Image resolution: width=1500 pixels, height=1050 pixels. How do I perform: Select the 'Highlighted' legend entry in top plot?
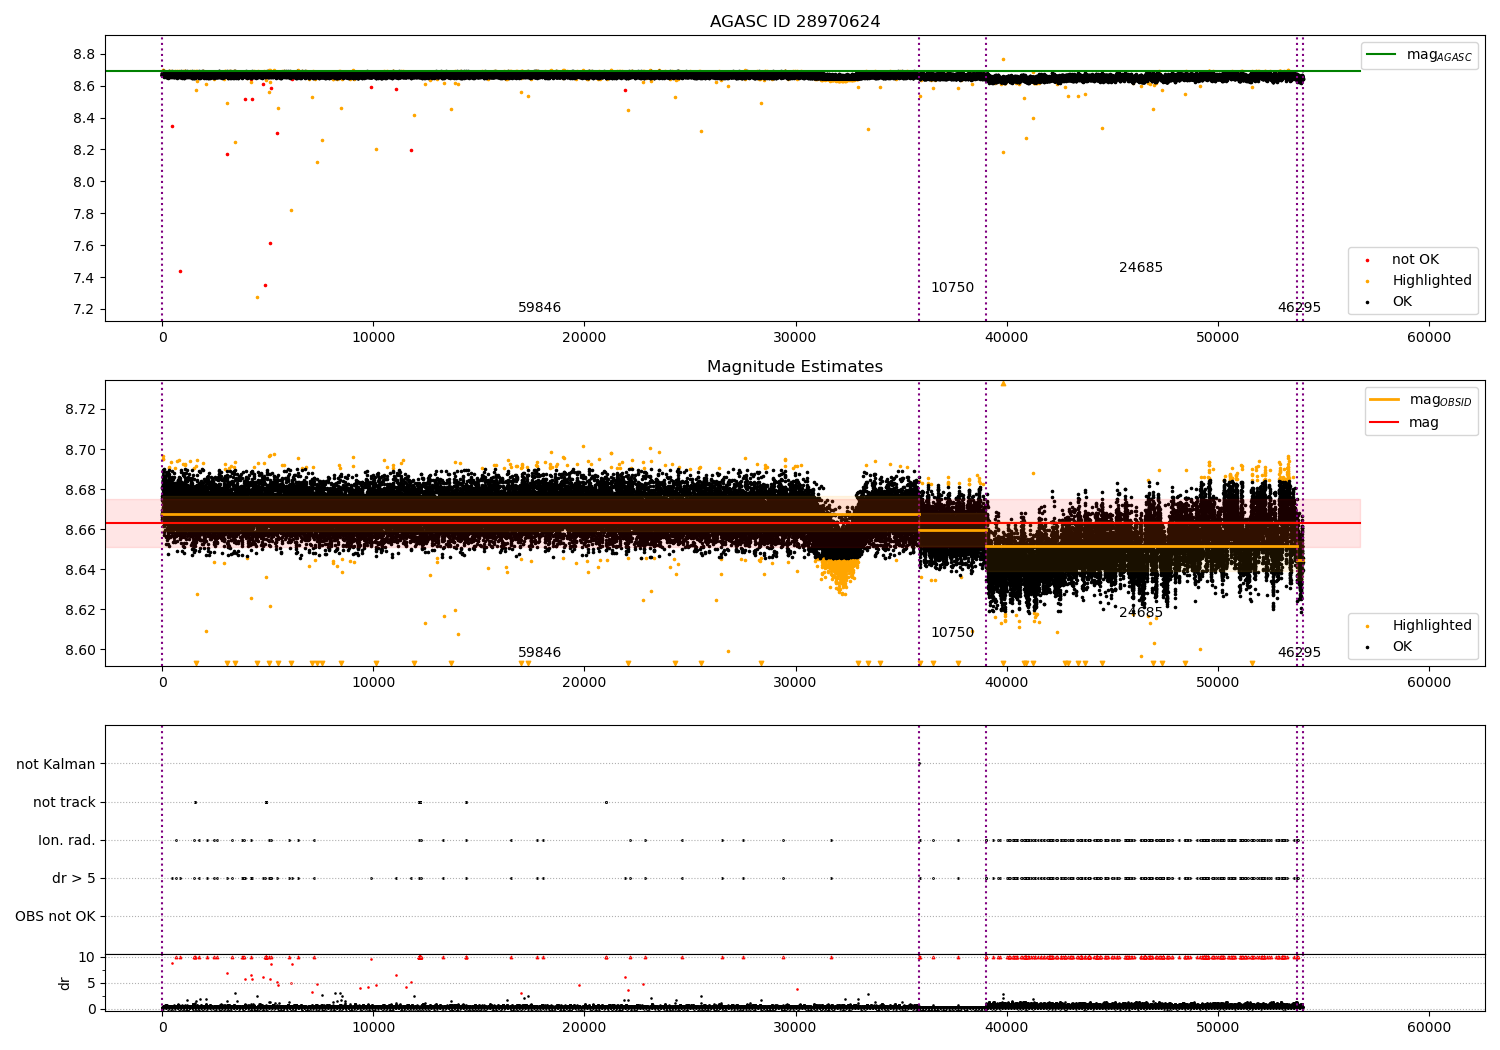1432,281
